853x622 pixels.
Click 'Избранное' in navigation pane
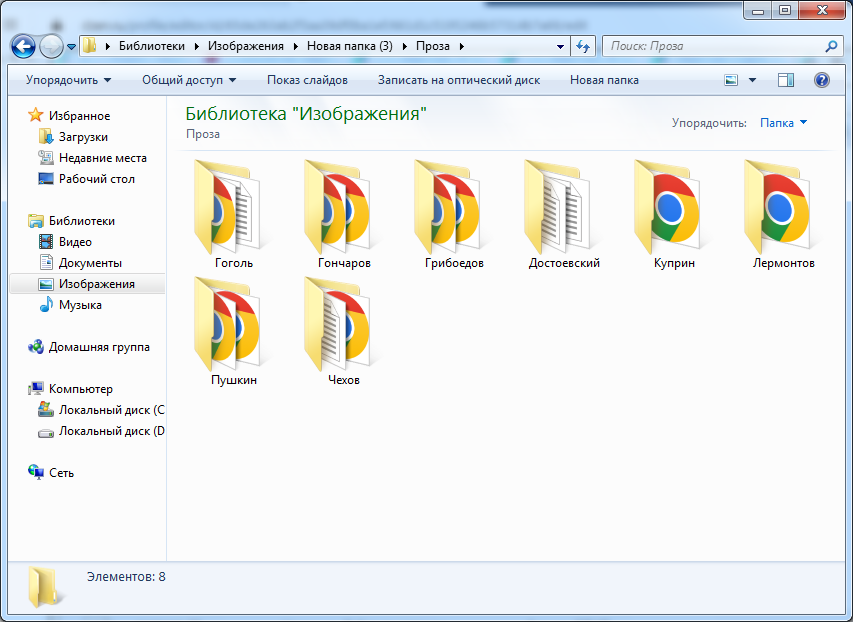[x=79, y=116]
